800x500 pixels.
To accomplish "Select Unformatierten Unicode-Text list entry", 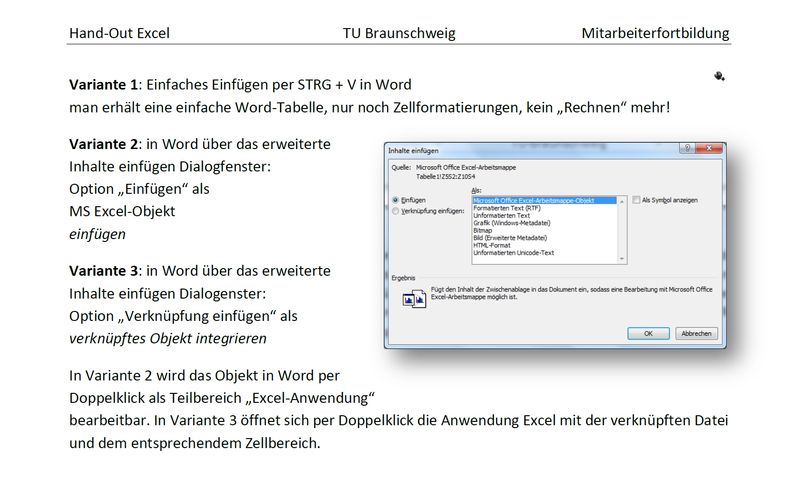I will (514, 253).
